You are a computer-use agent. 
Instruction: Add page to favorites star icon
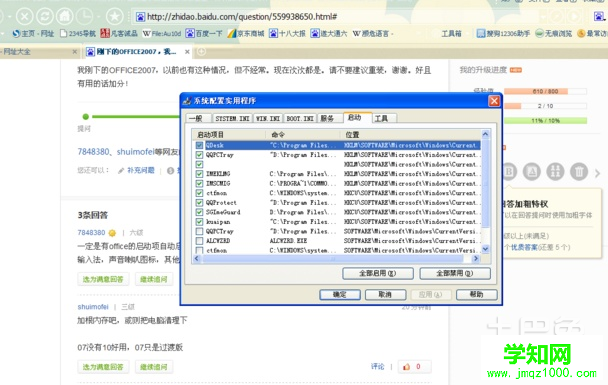pyautogui.click(x=114, y=16)
